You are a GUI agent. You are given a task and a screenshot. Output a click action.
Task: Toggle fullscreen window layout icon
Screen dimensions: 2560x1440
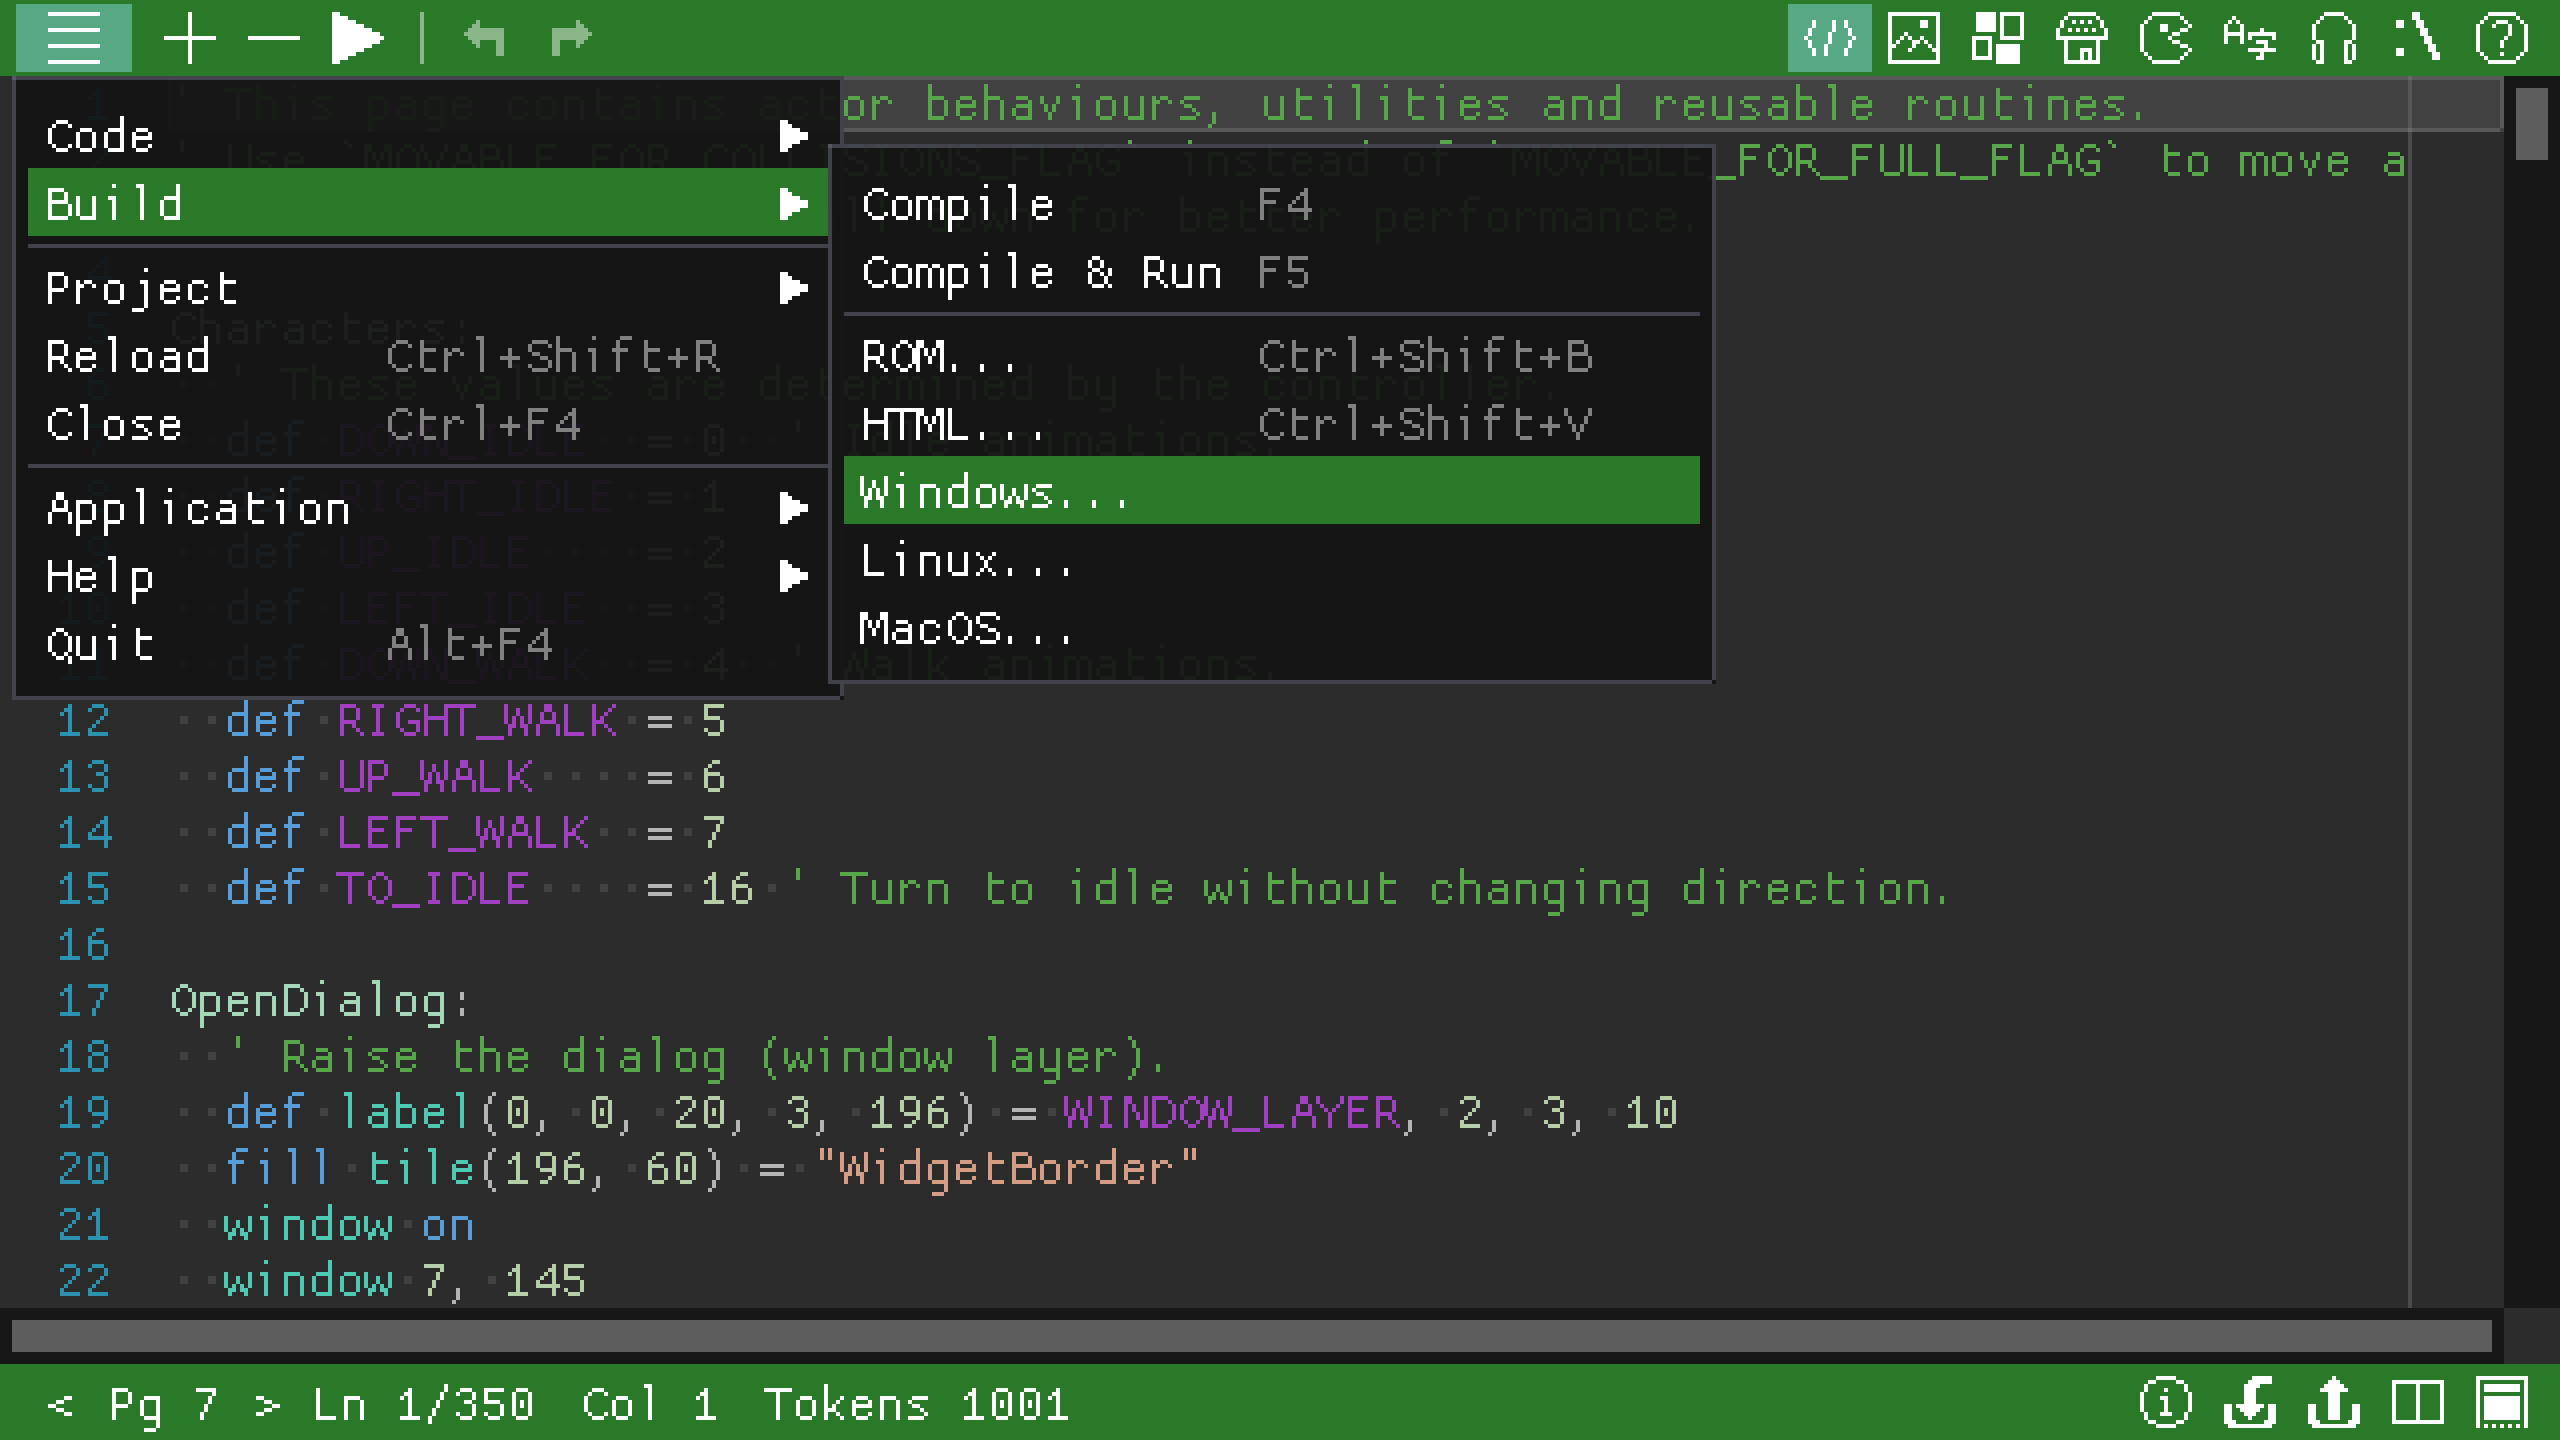2502,1403
